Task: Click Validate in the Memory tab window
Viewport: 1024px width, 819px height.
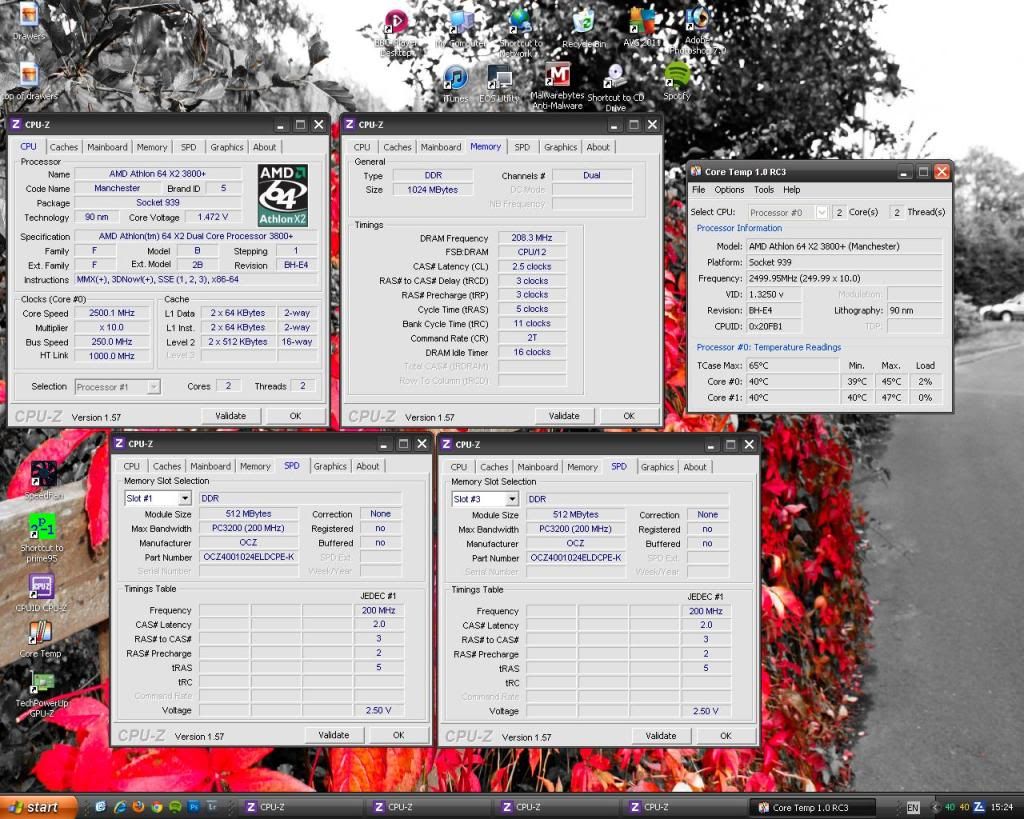Action: tap(564, 416)
